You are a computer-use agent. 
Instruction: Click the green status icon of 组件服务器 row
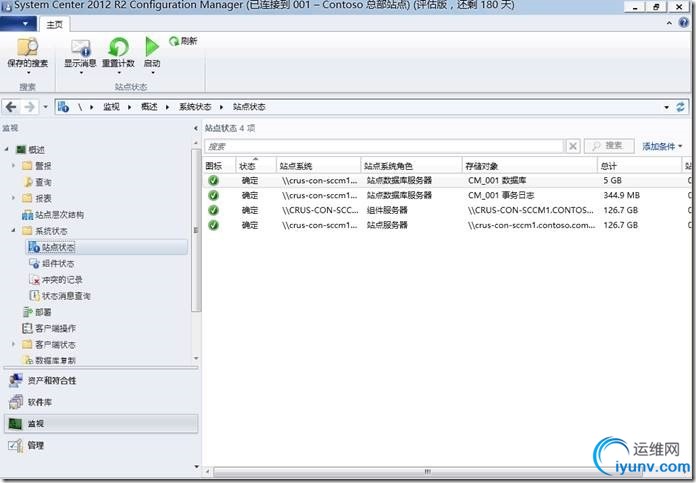click(214, 210)
